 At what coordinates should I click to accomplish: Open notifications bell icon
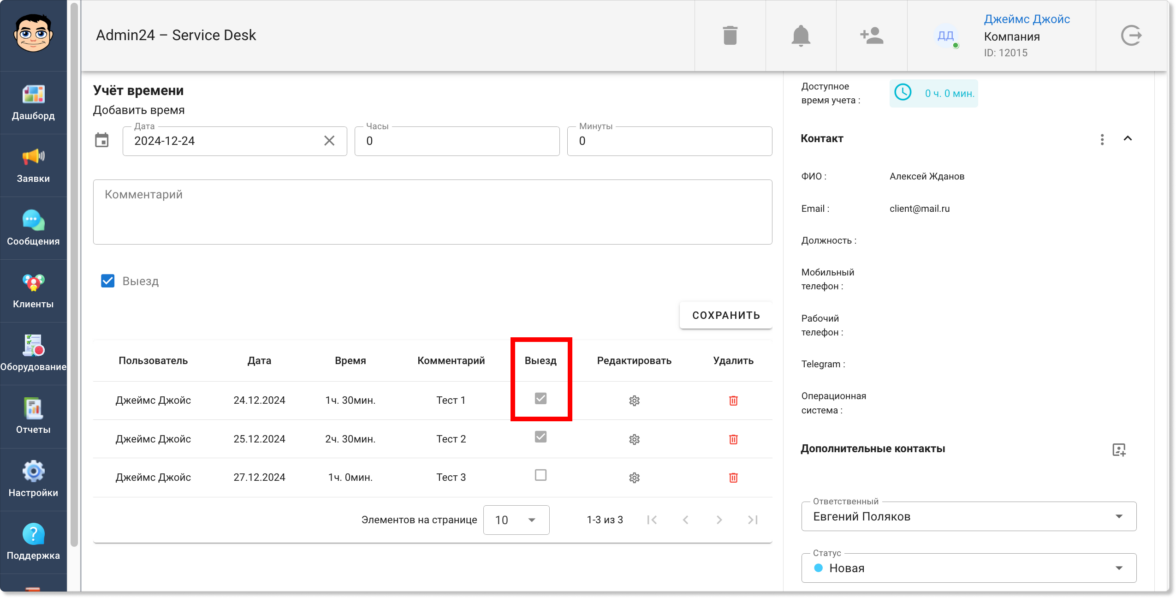801,36
